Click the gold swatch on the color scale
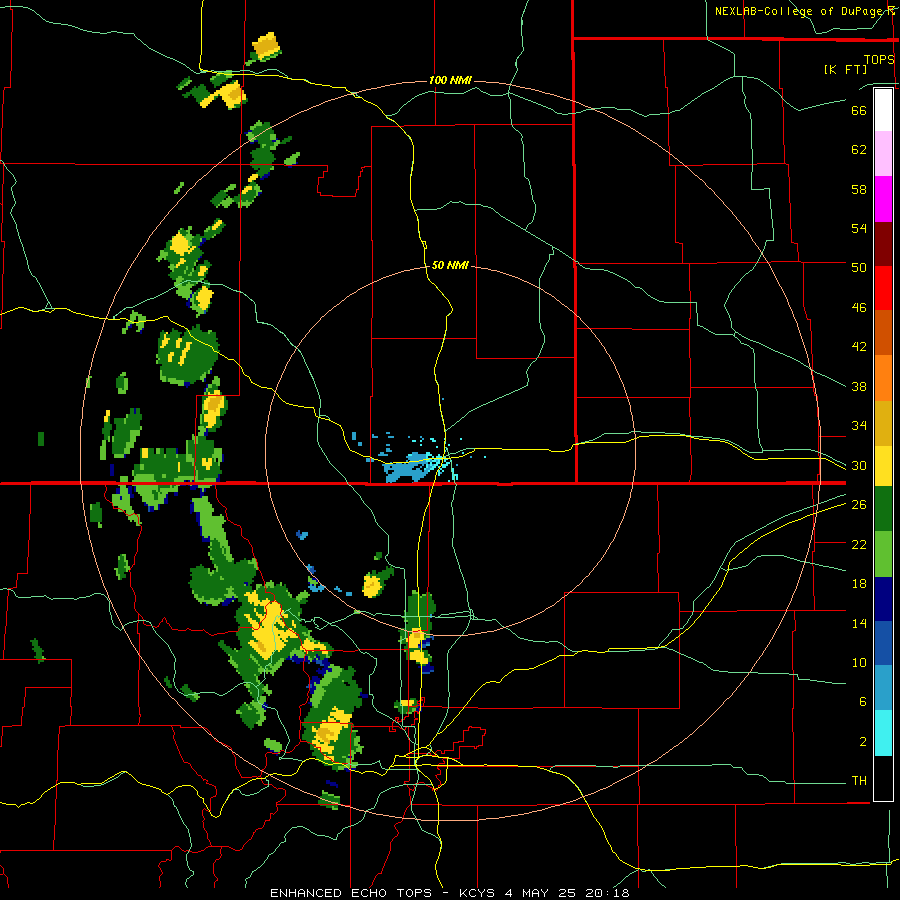 [x=883, y=422]
